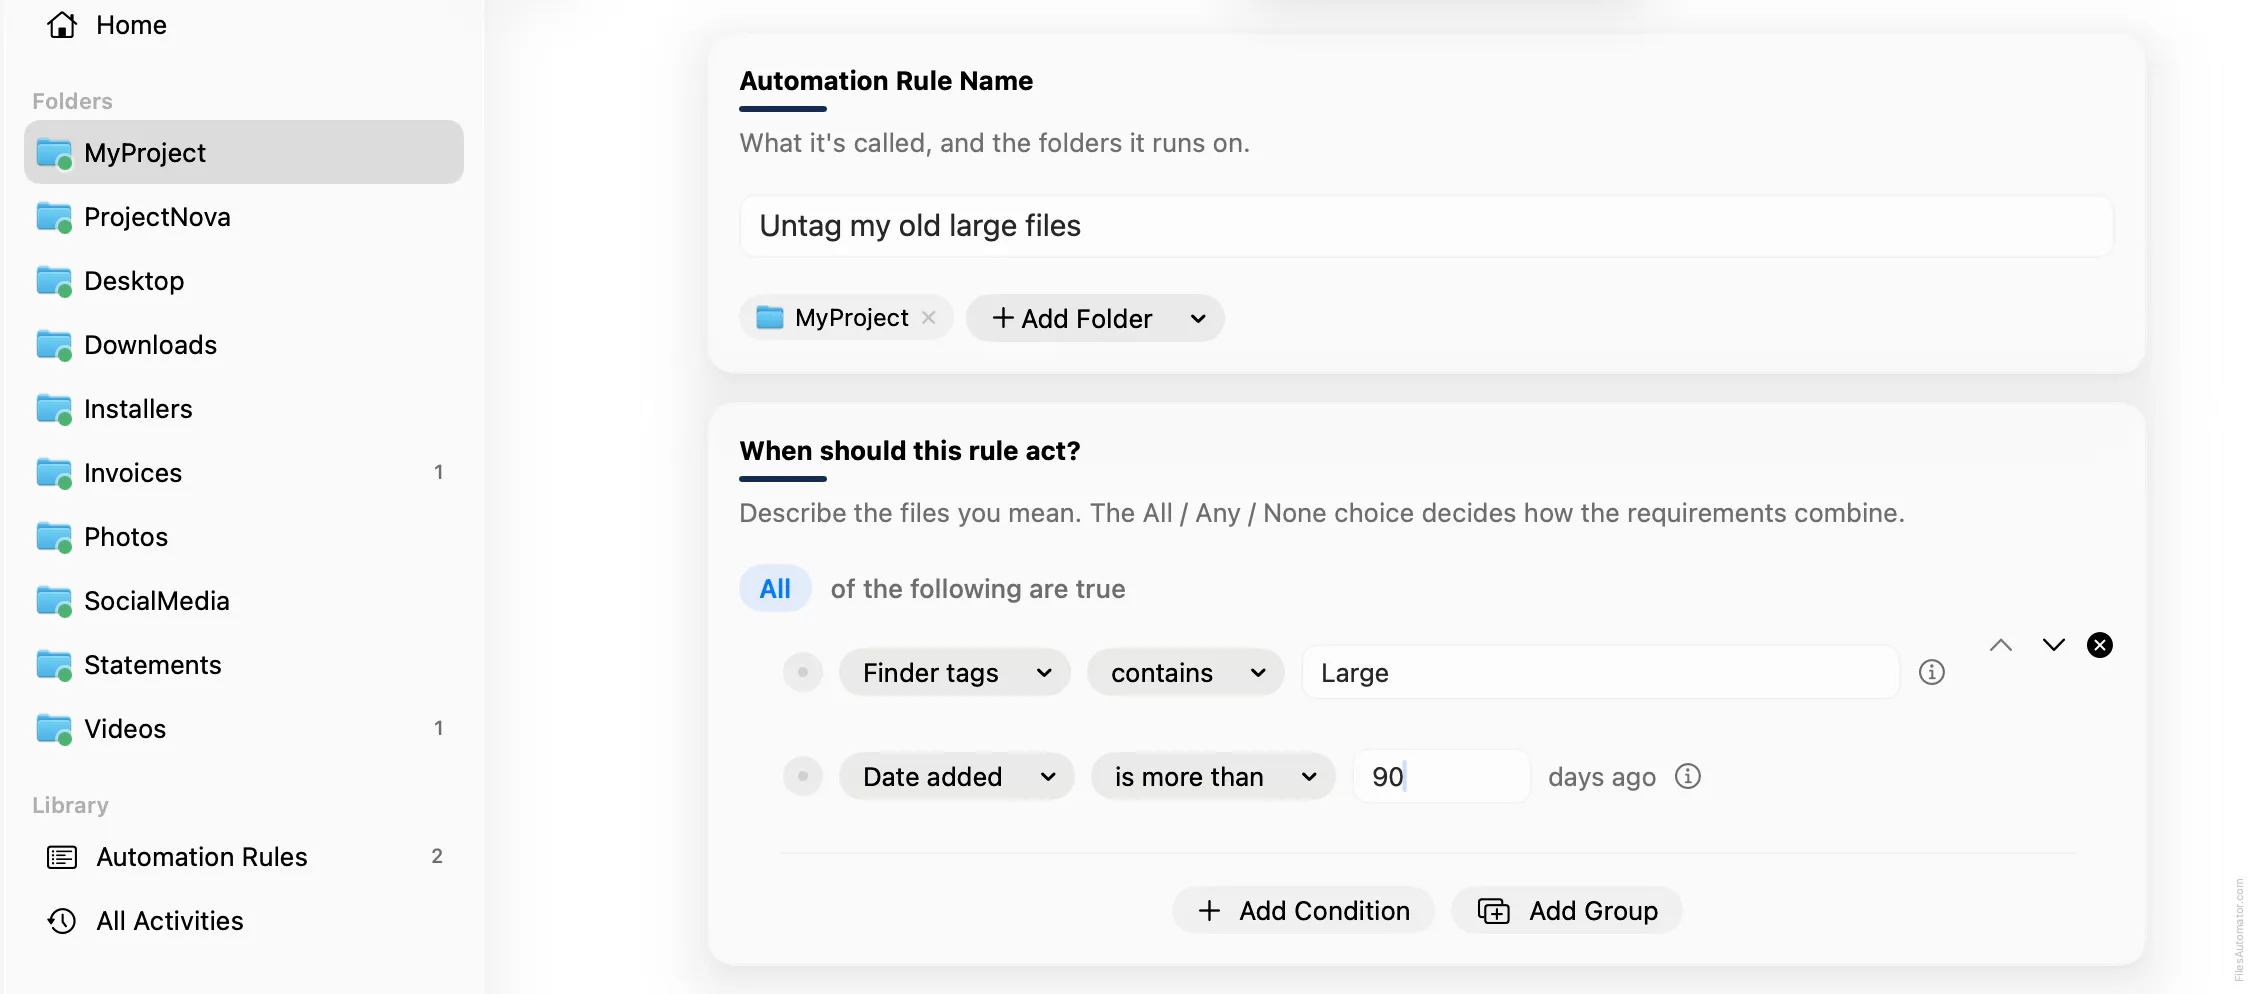Viewport: 2258px width, 994px height.
Task: Open the contains operator dropdown
Action: coord(1186,673)
